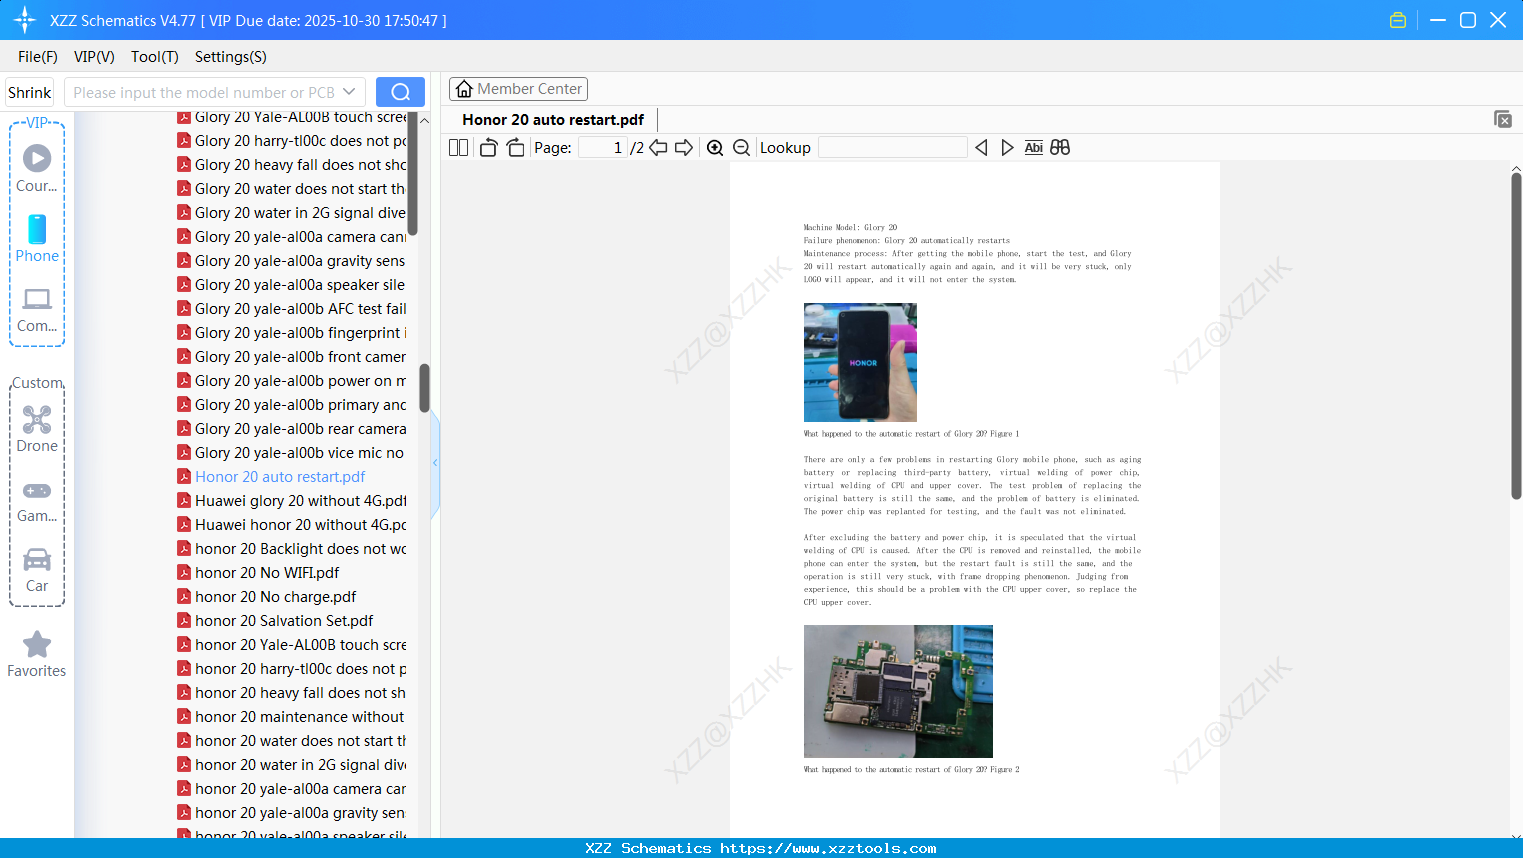This screenshot has height=858, width=1523.
Task: Open the yellow toolbox icon in the title bar
Action: point(1398,20)
